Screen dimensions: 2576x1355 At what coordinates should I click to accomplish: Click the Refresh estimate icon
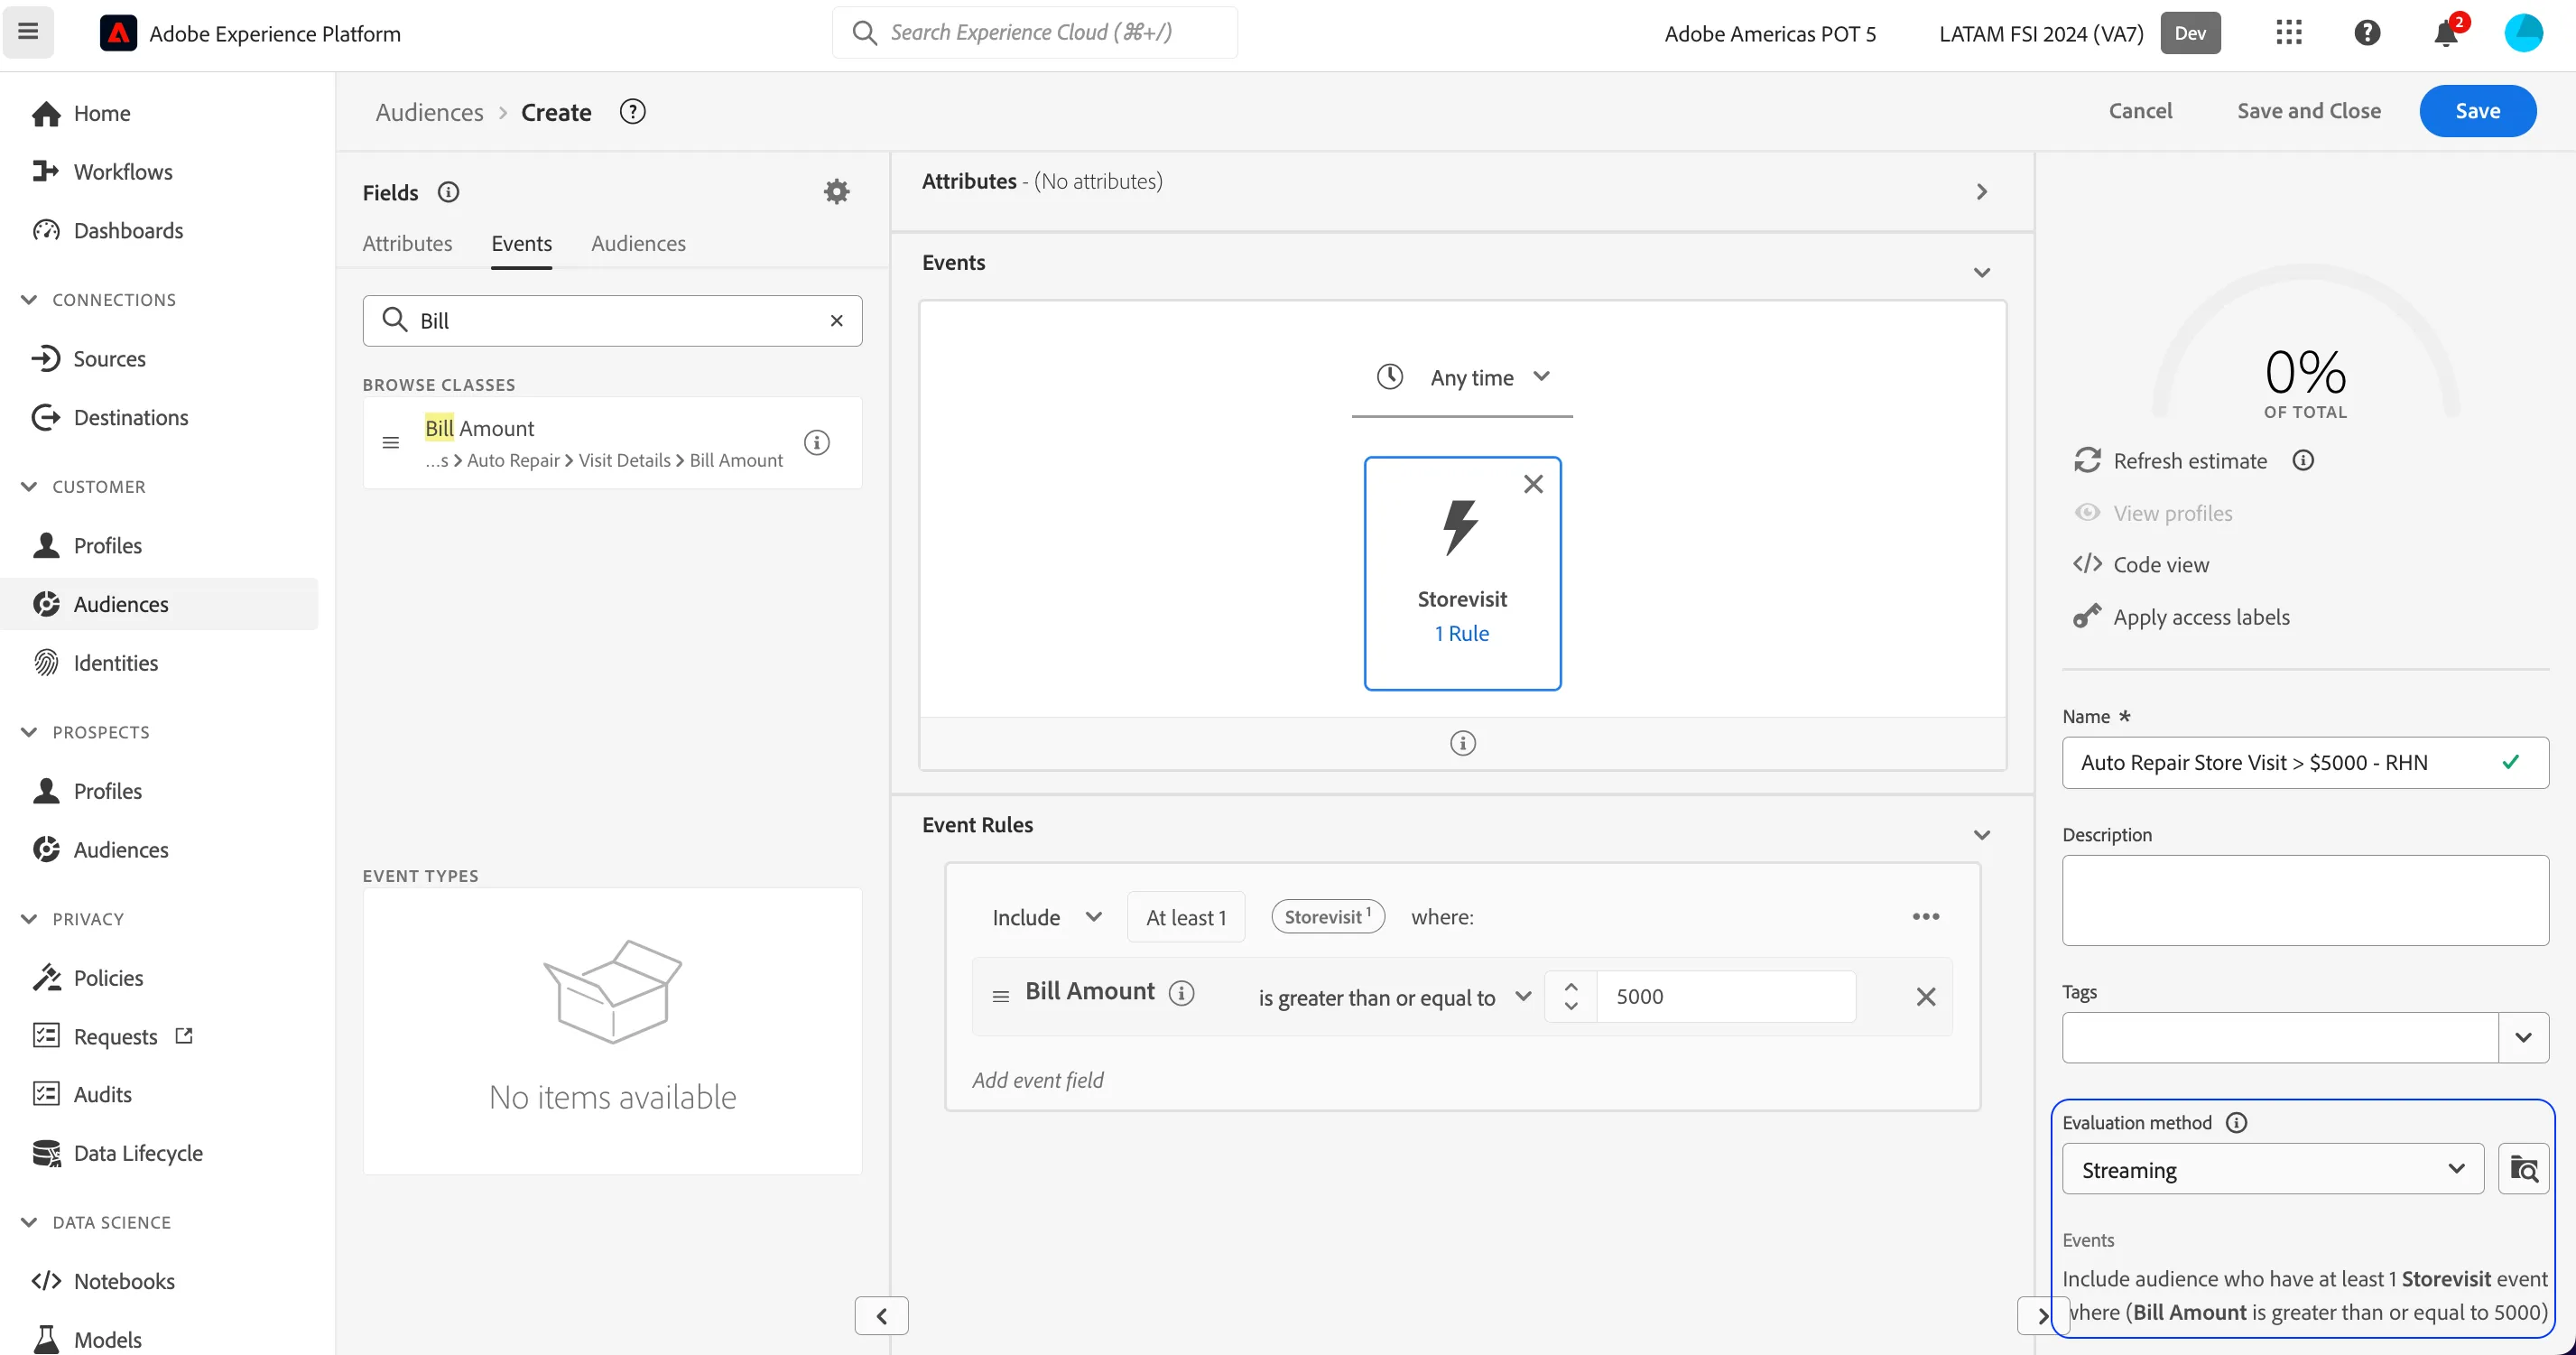click(x=2087, y=460)
